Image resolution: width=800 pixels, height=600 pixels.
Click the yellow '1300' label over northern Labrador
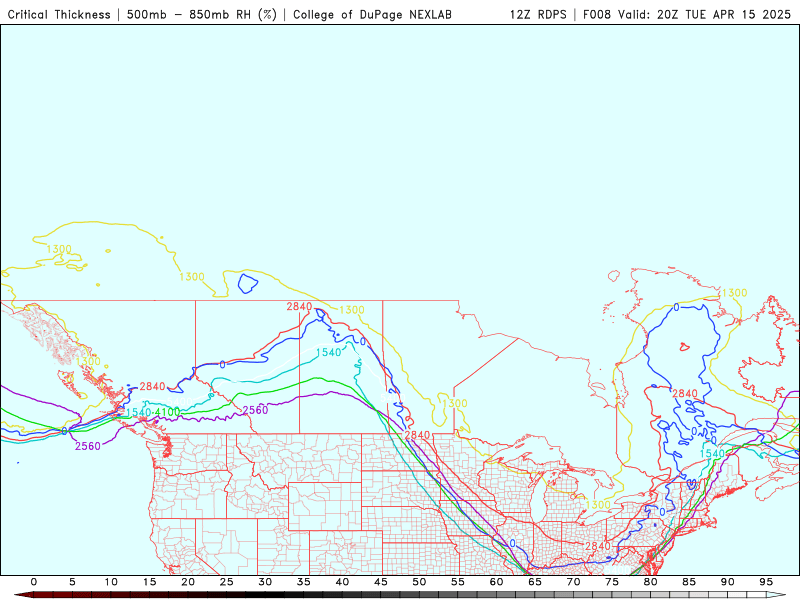pyautogui.click(x=734, y=293)
